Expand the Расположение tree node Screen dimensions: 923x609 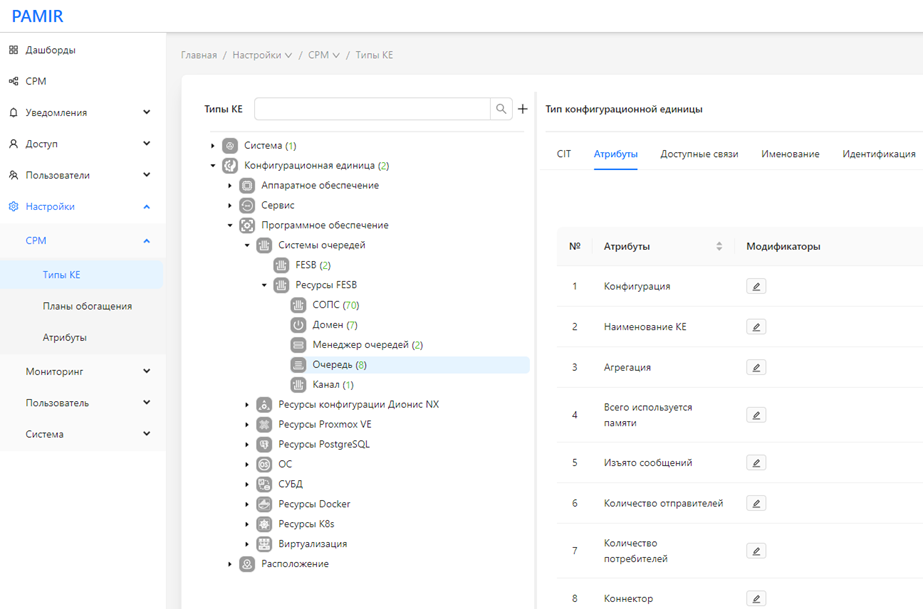230,564
